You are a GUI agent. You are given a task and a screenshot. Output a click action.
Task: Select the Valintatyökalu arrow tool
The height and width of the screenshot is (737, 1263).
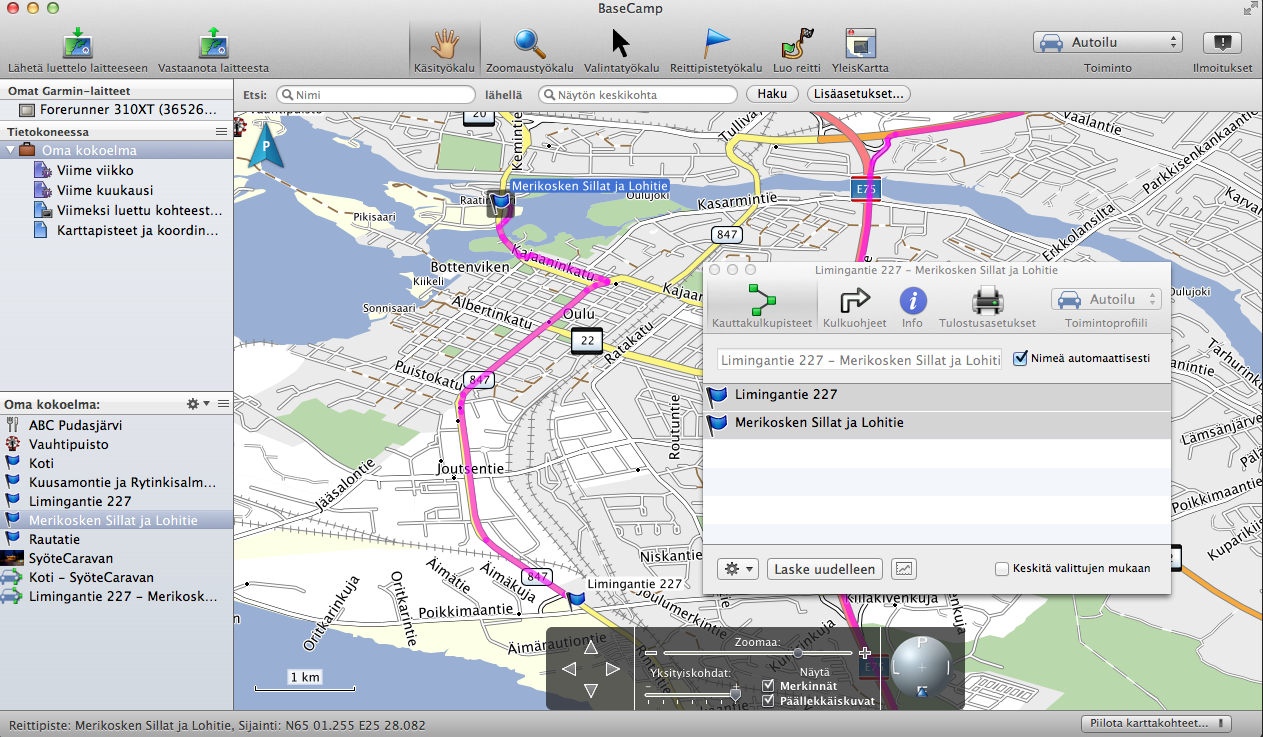point(621,44)
